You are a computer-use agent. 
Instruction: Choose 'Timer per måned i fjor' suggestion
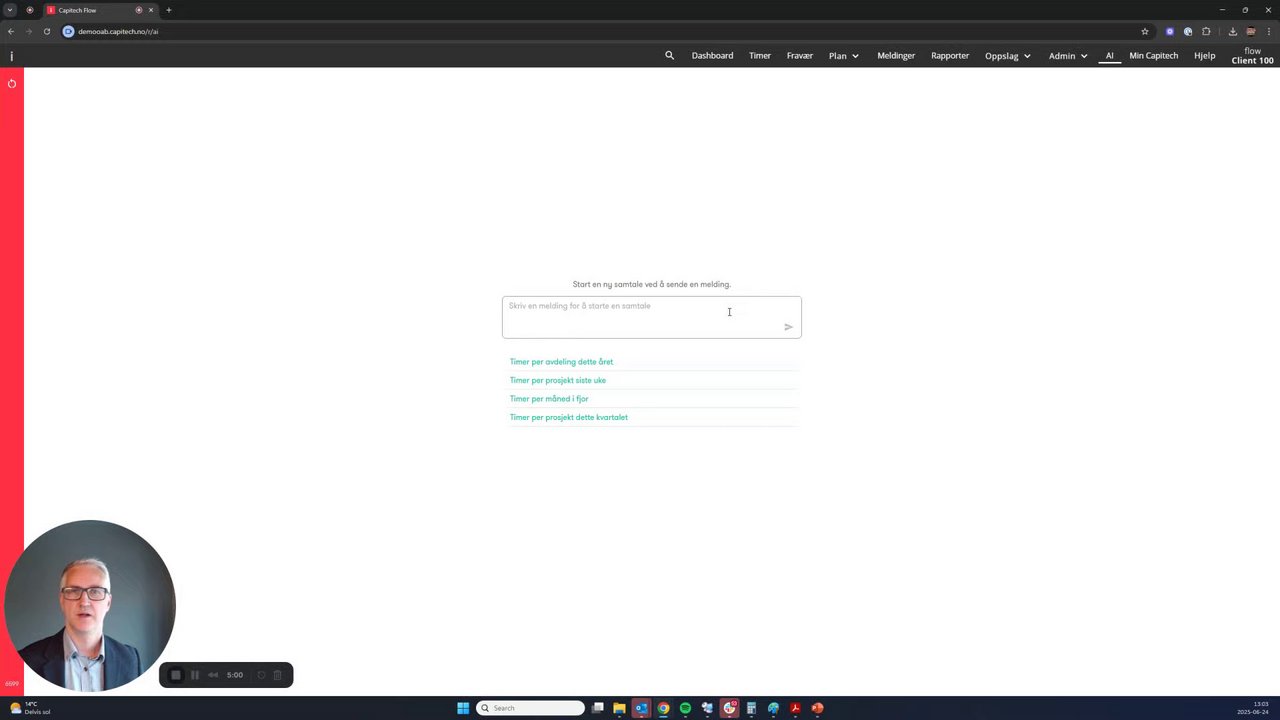549,399
